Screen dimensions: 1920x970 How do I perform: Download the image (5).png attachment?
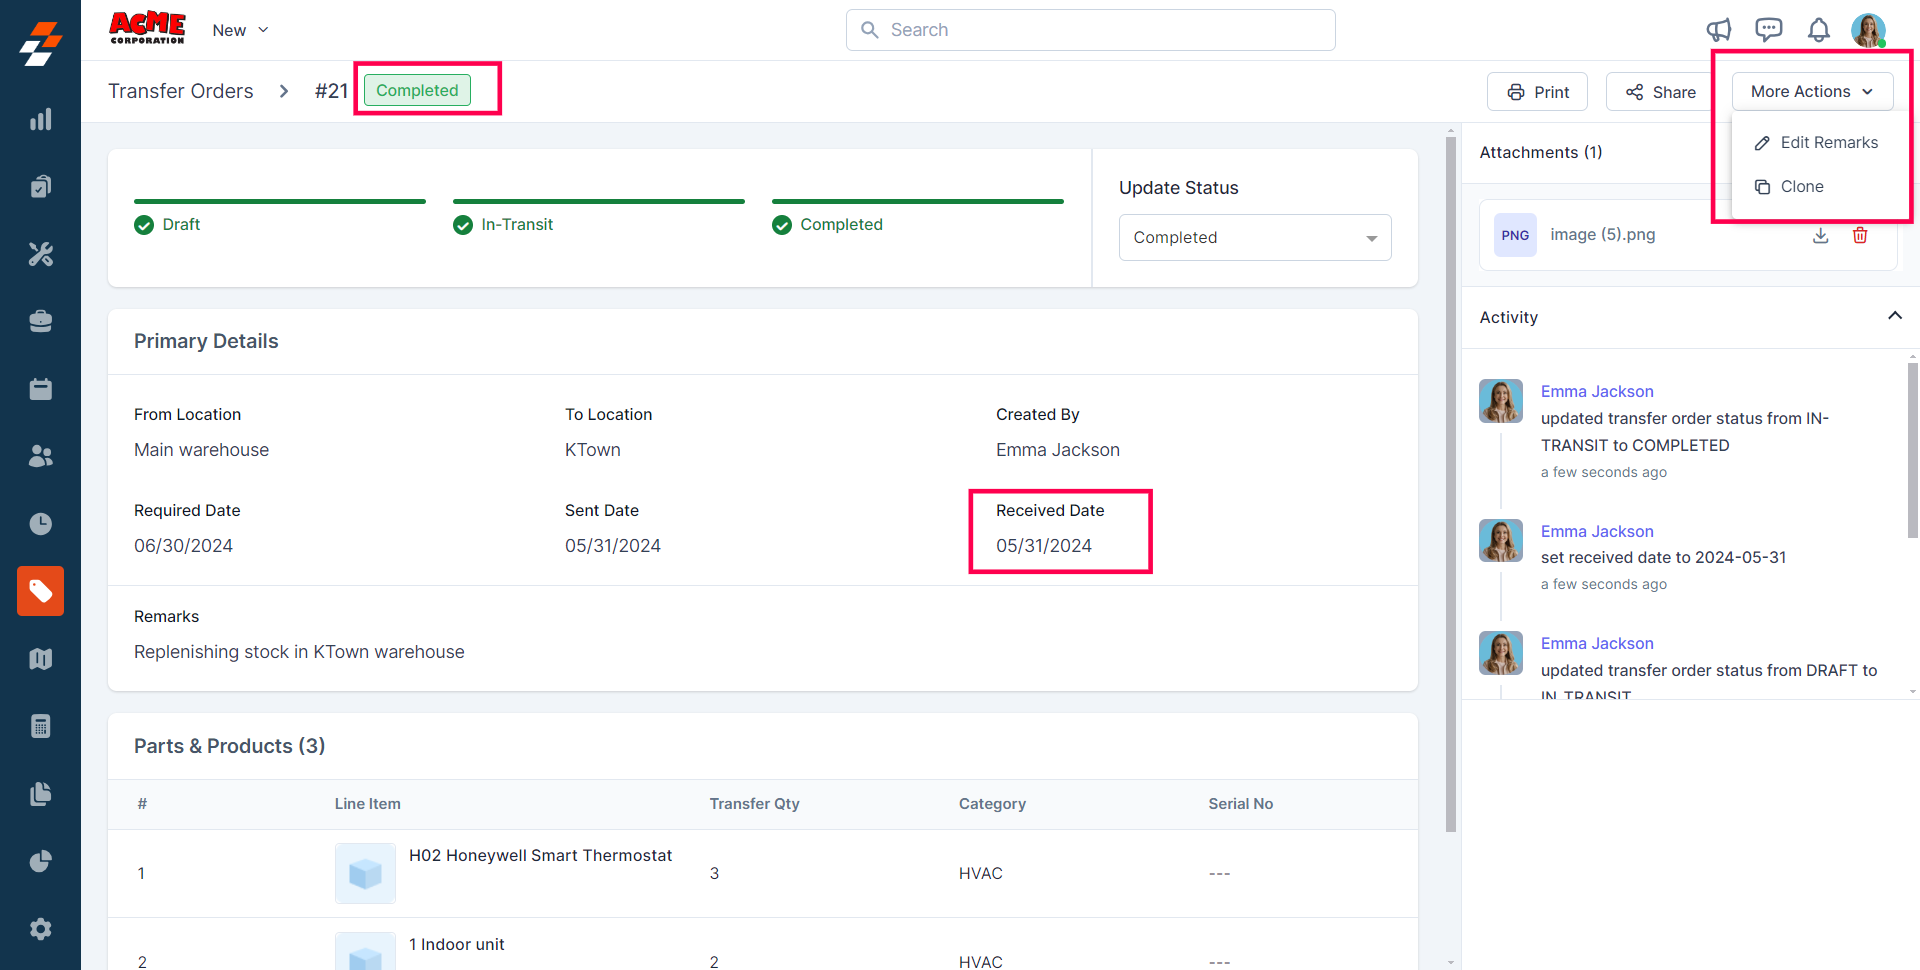[x=1820, y=235]
